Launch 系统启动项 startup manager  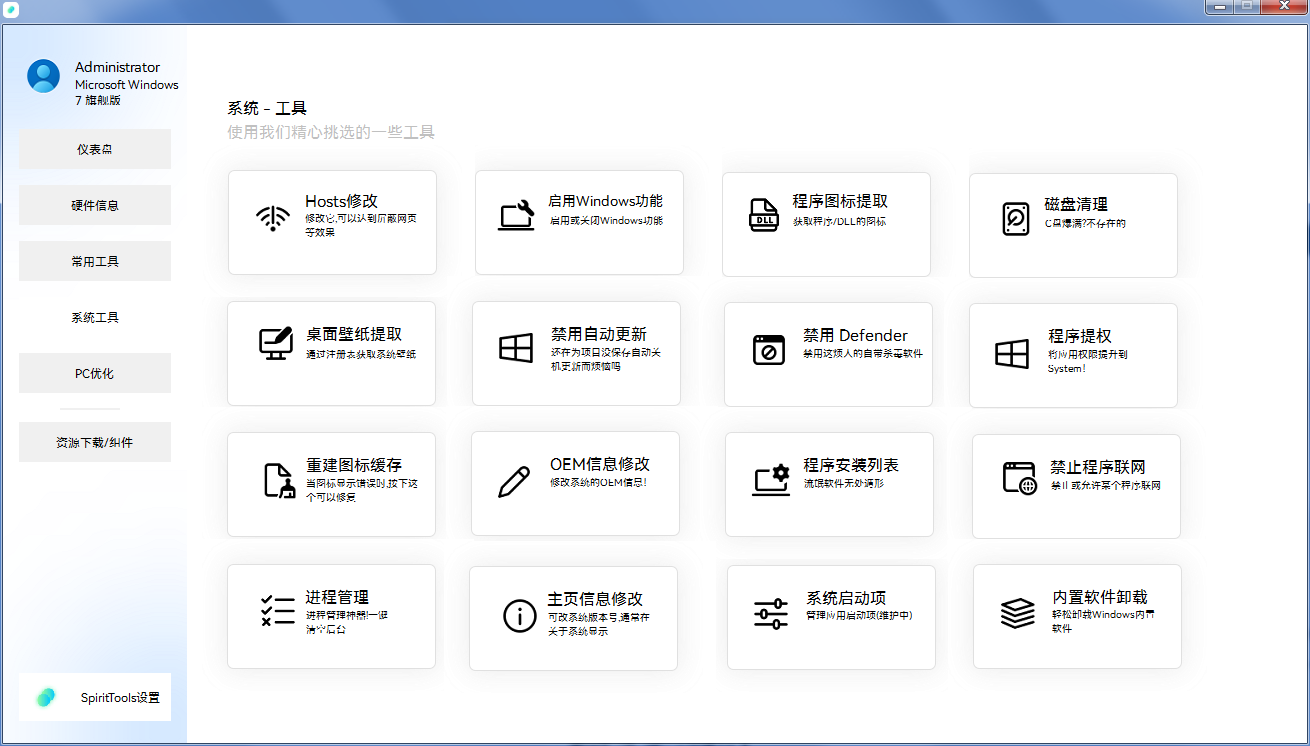coord(831,617)
